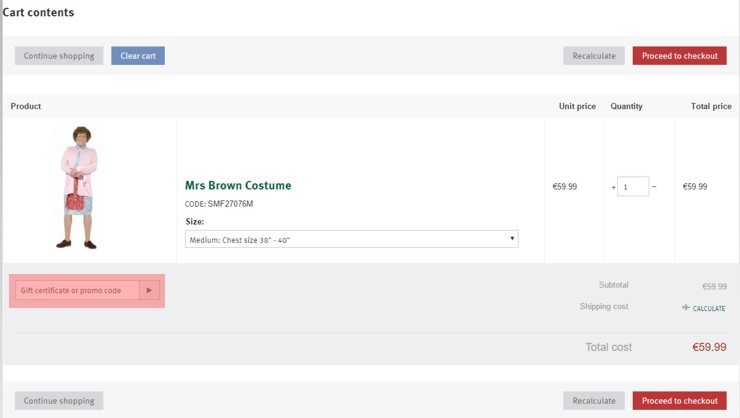Viewport: 740px width, 418px height.
Task: Click Proceed to checkout below Total cost
Action: 680,401
